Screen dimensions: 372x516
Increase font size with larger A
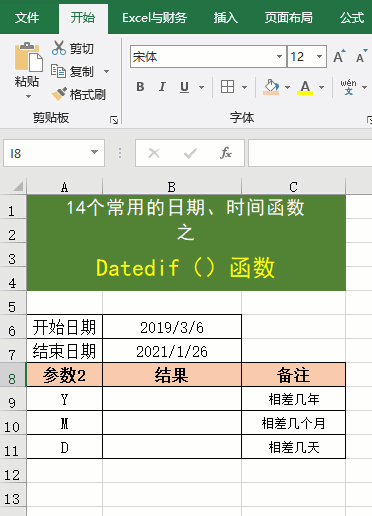[x=339, y=56]
